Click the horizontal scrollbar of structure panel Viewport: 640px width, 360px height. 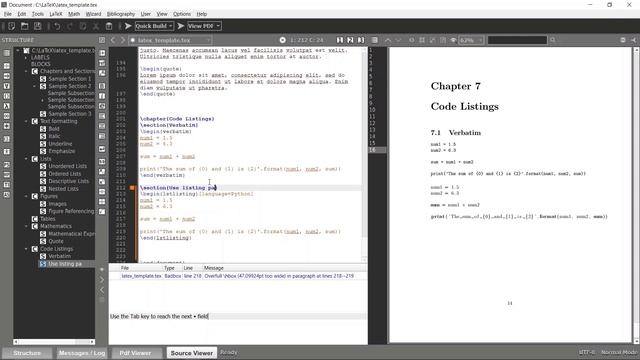click(x=54, y=342)
